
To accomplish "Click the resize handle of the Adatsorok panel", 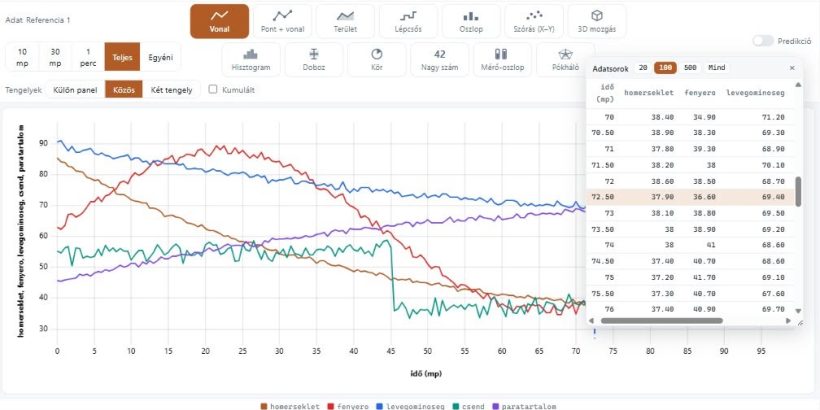I will (x=800, y=324).
